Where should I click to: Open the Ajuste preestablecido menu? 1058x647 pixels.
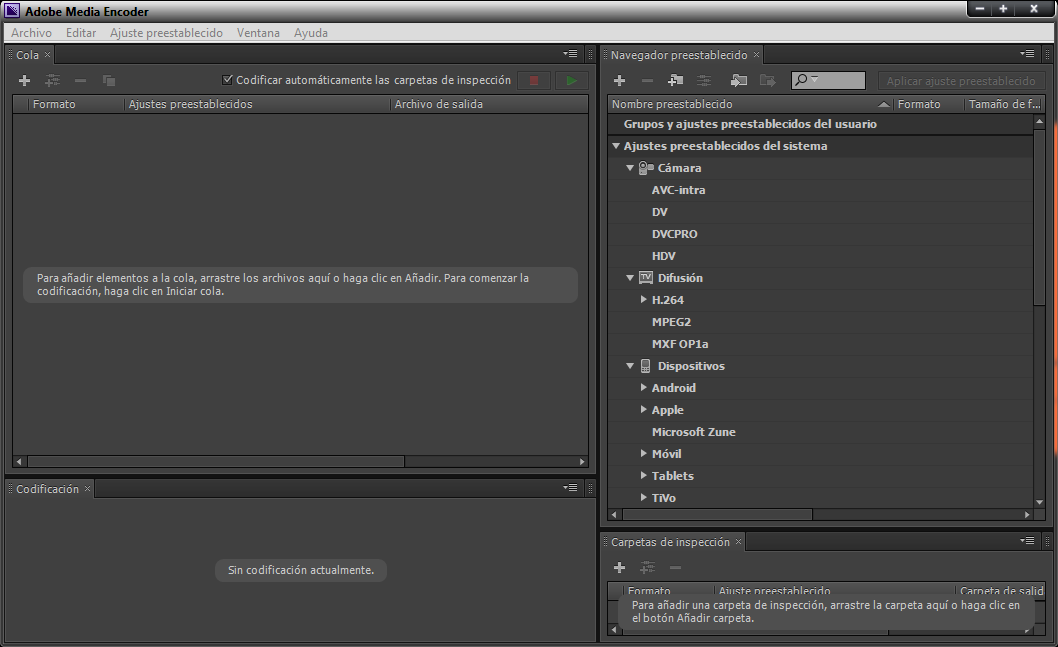point(166,32)
